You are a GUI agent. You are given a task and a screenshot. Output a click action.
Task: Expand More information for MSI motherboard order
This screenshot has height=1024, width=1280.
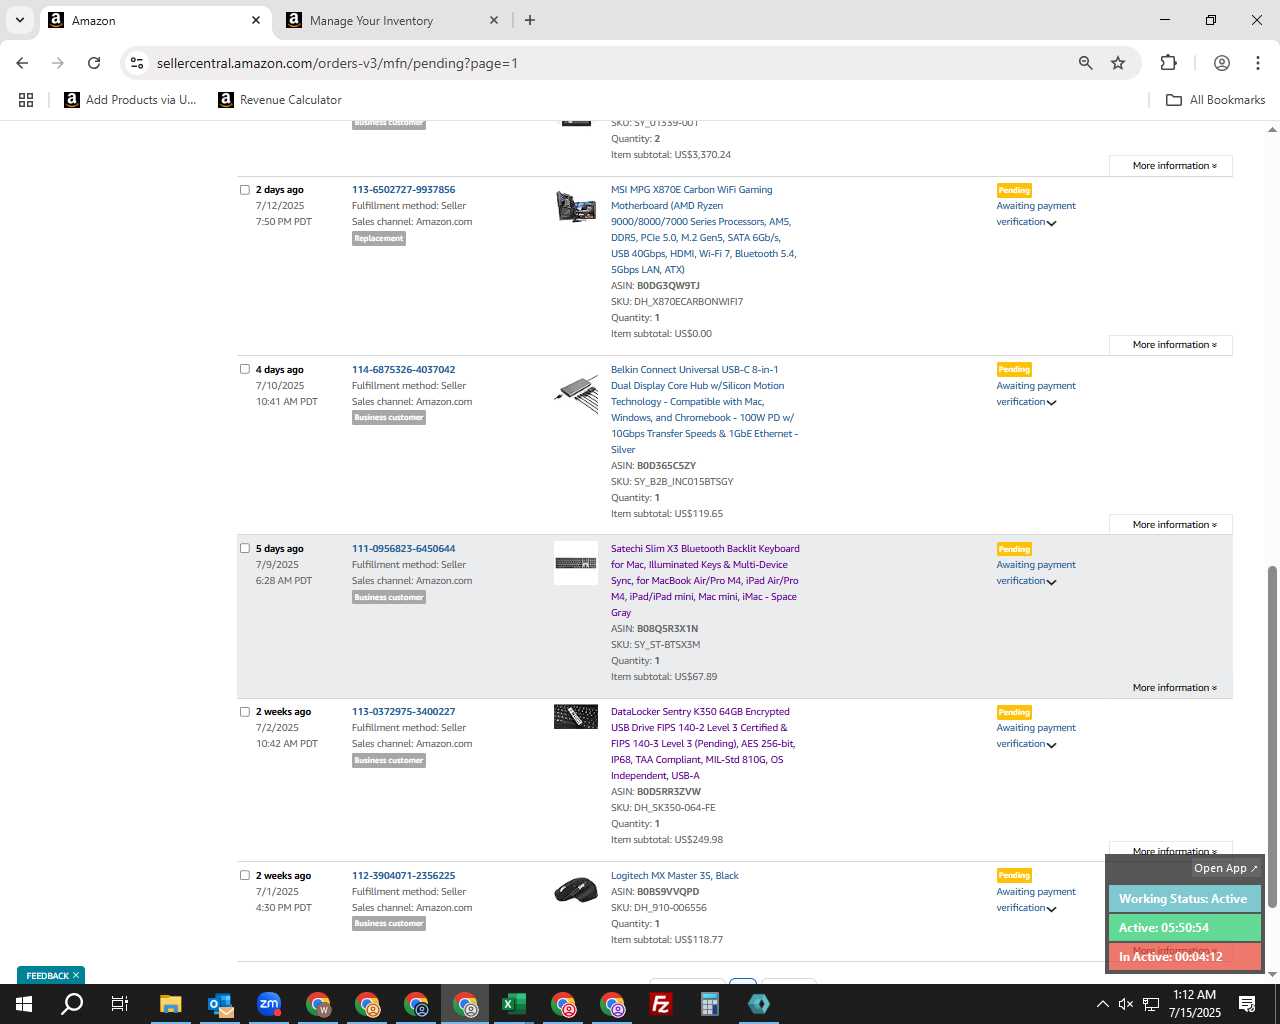(x=1171, y=345)
